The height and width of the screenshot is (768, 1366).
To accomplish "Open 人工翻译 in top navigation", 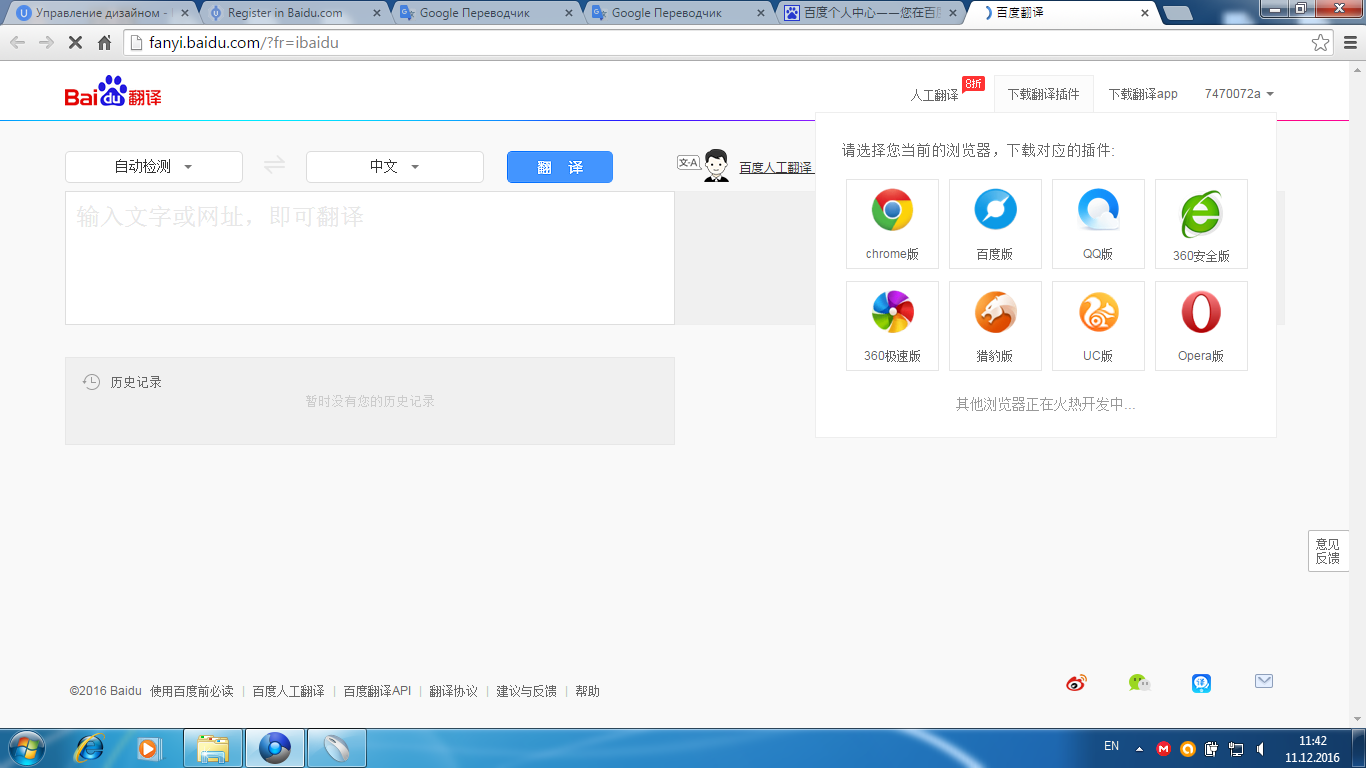I will 934,95.
